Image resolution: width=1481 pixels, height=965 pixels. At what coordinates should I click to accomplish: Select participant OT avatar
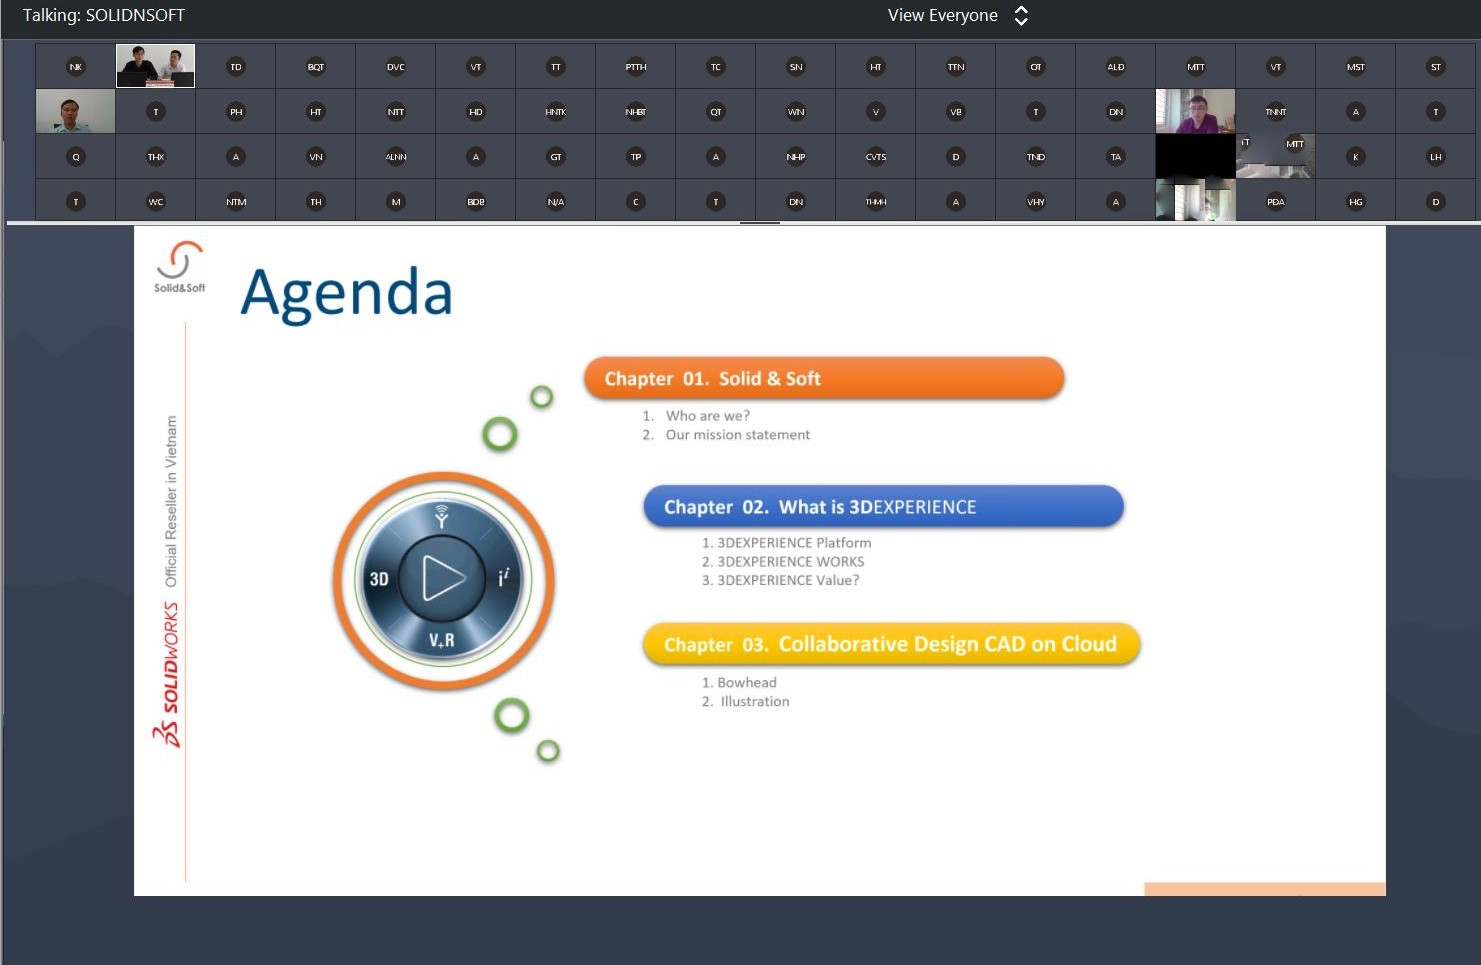click(1036, 67)
